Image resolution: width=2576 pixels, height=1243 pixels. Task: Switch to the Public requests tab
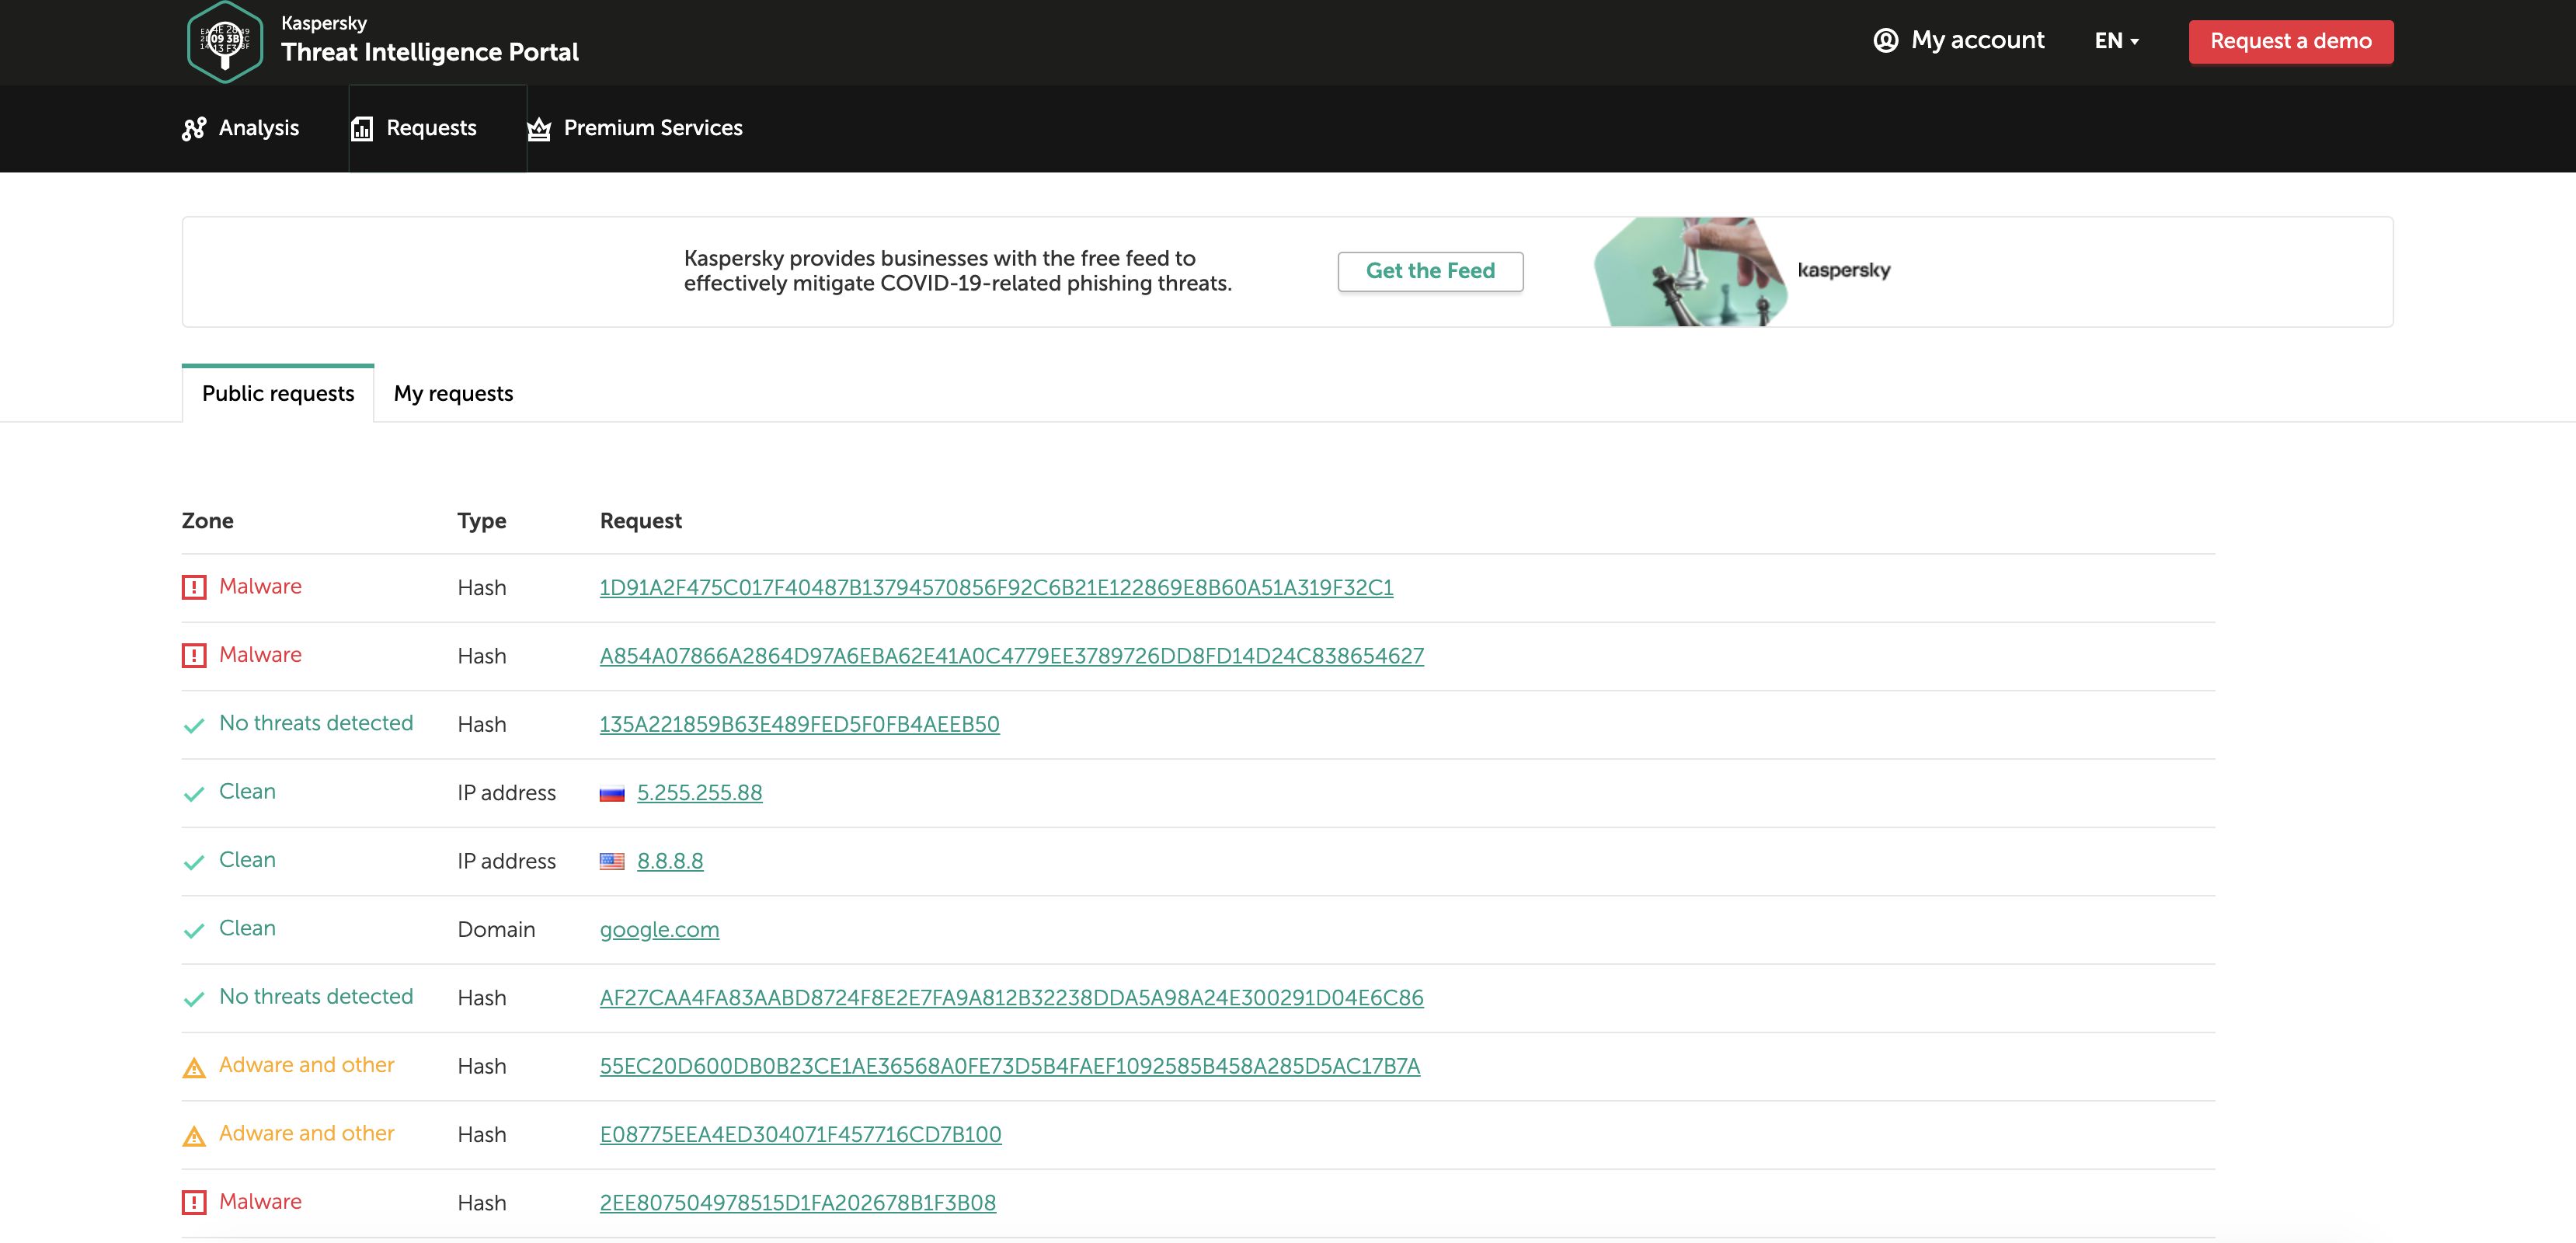[x=277, y=392]
